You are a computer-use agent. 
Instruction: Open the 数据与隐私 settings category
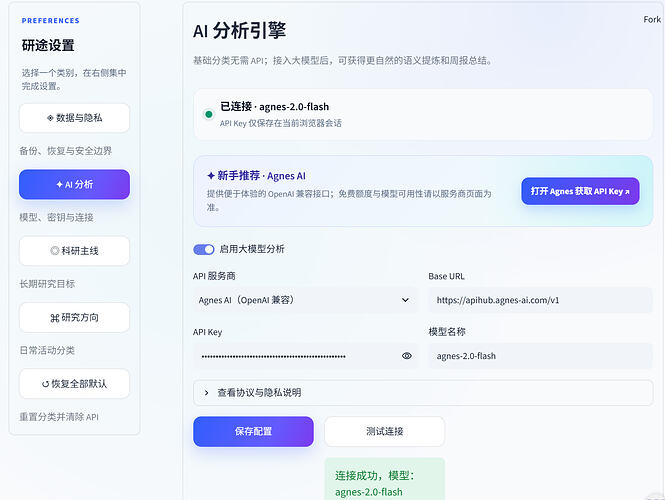(74, 118)
